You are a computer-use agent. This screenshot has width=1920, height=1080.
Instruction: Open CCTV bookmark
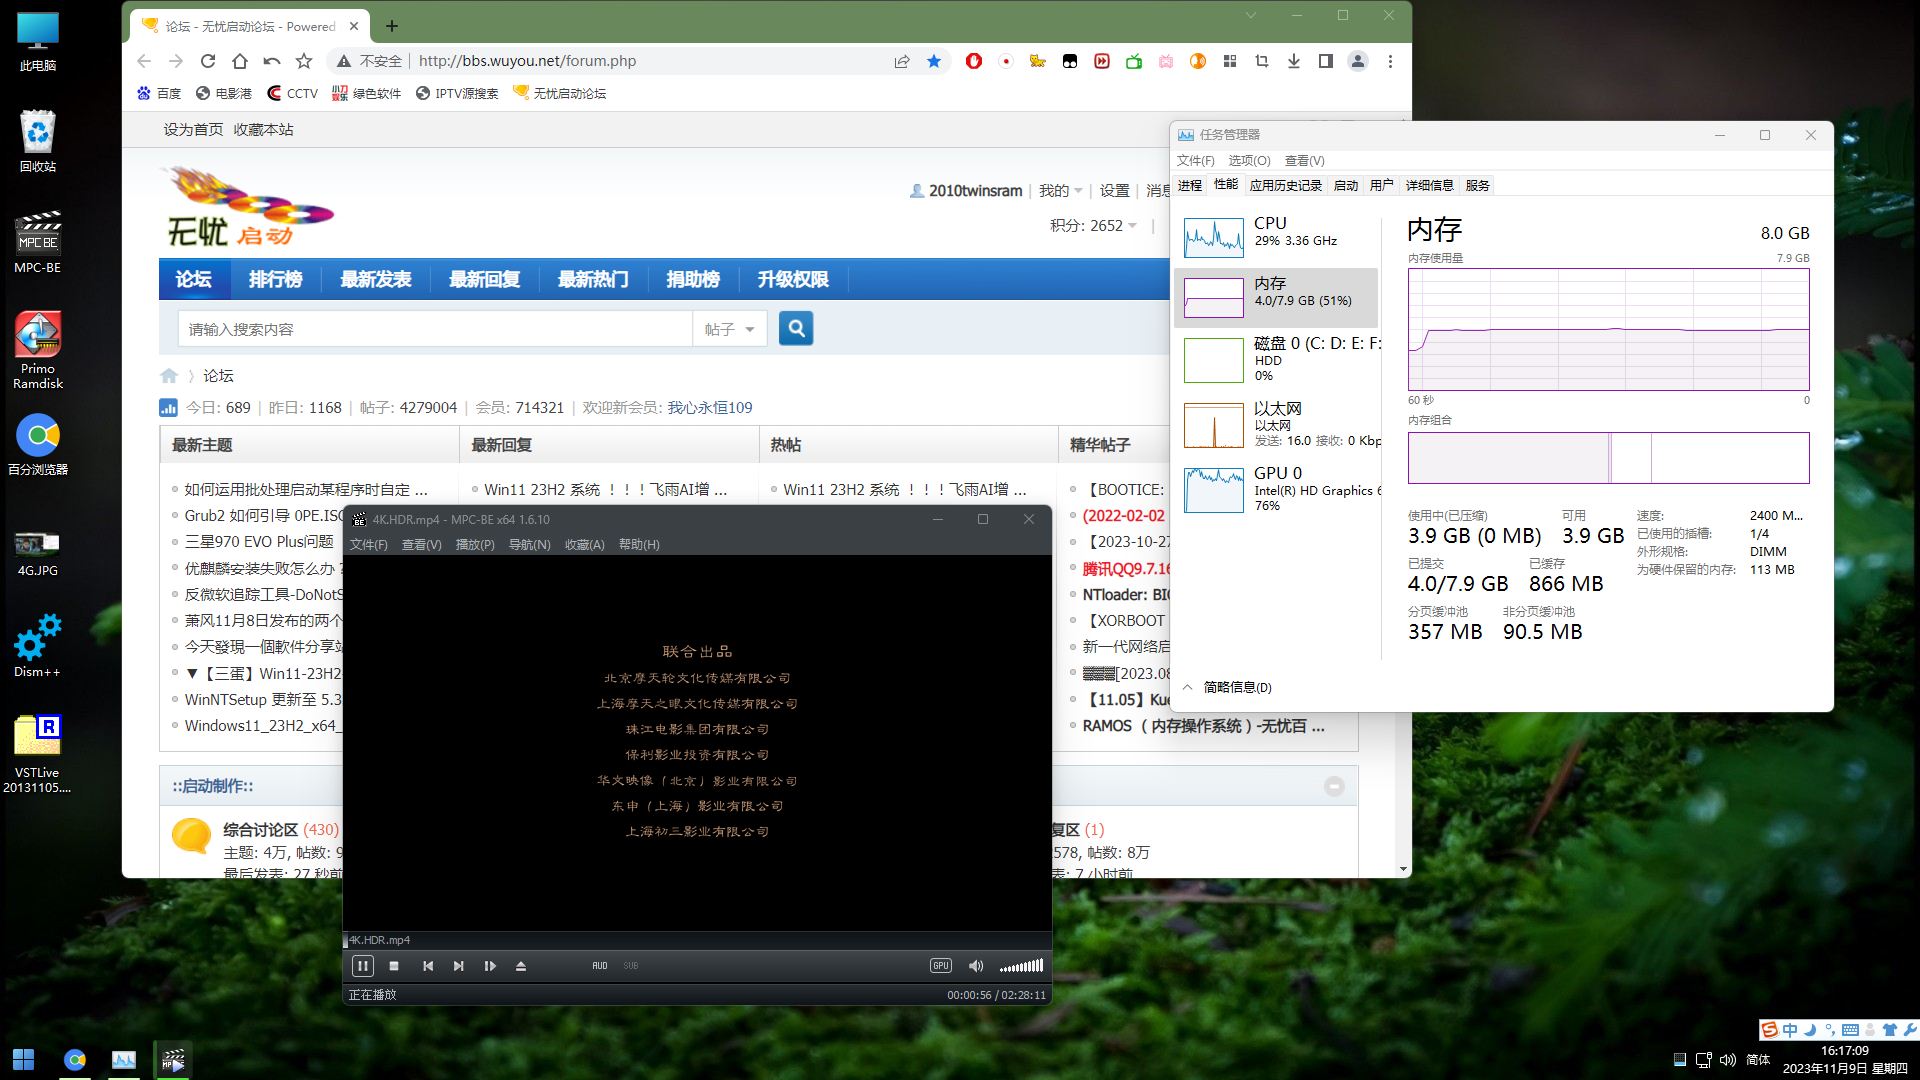(x=292, y=93)
